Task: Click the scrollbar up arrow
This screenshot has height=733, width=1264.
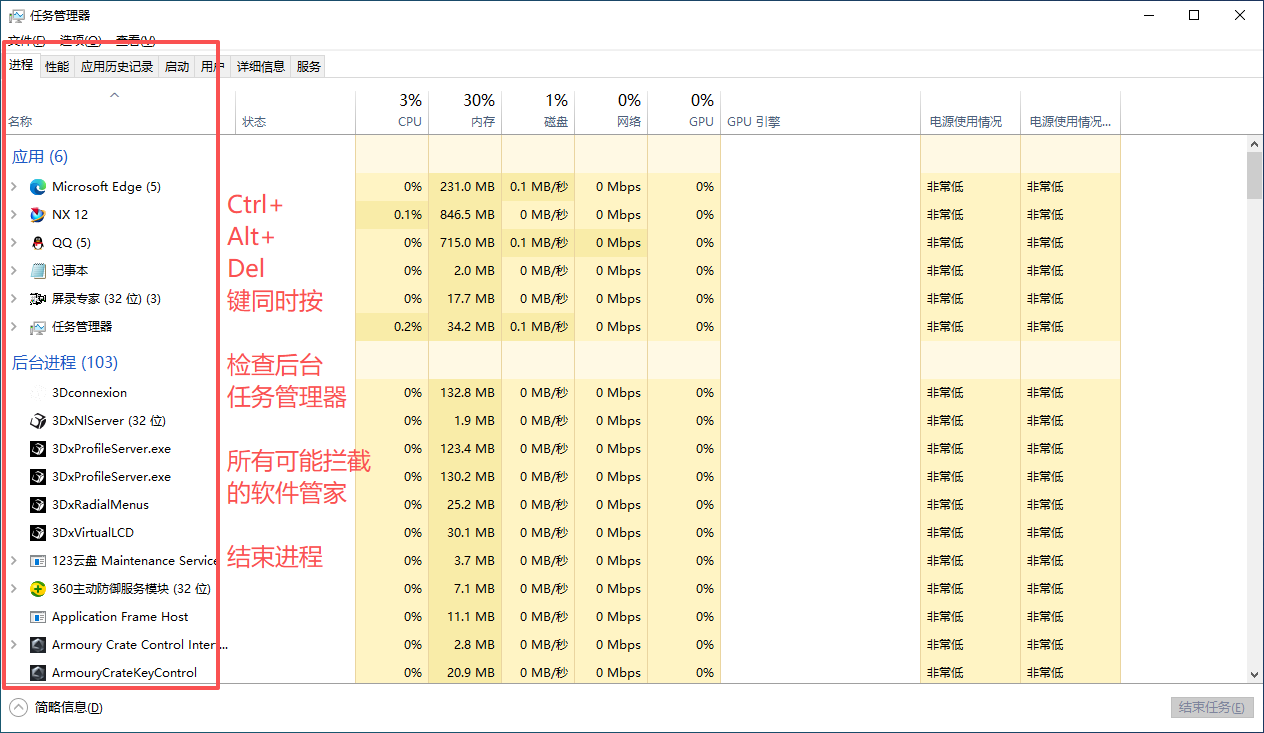Action: point(1254,144)
